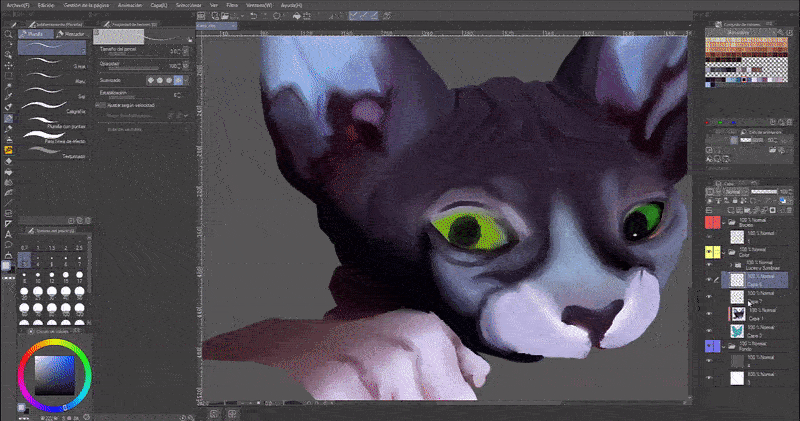
Task: Open Clip Studio launcher icon in the command bar
Action: (x=201, y=16)
